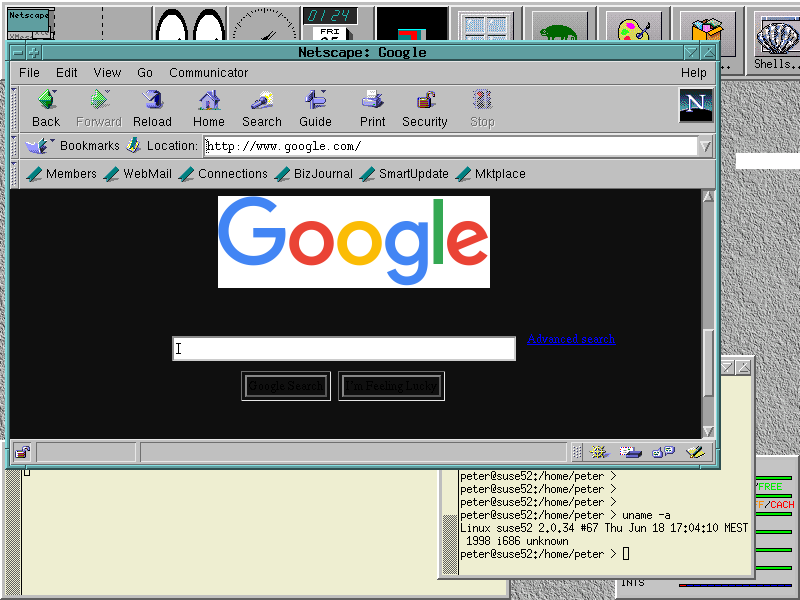Click the Stop traffic light icon
Image resolution: width=800 pixels, height=600 pixels.
pyautogui.click(x=482, y=108)
